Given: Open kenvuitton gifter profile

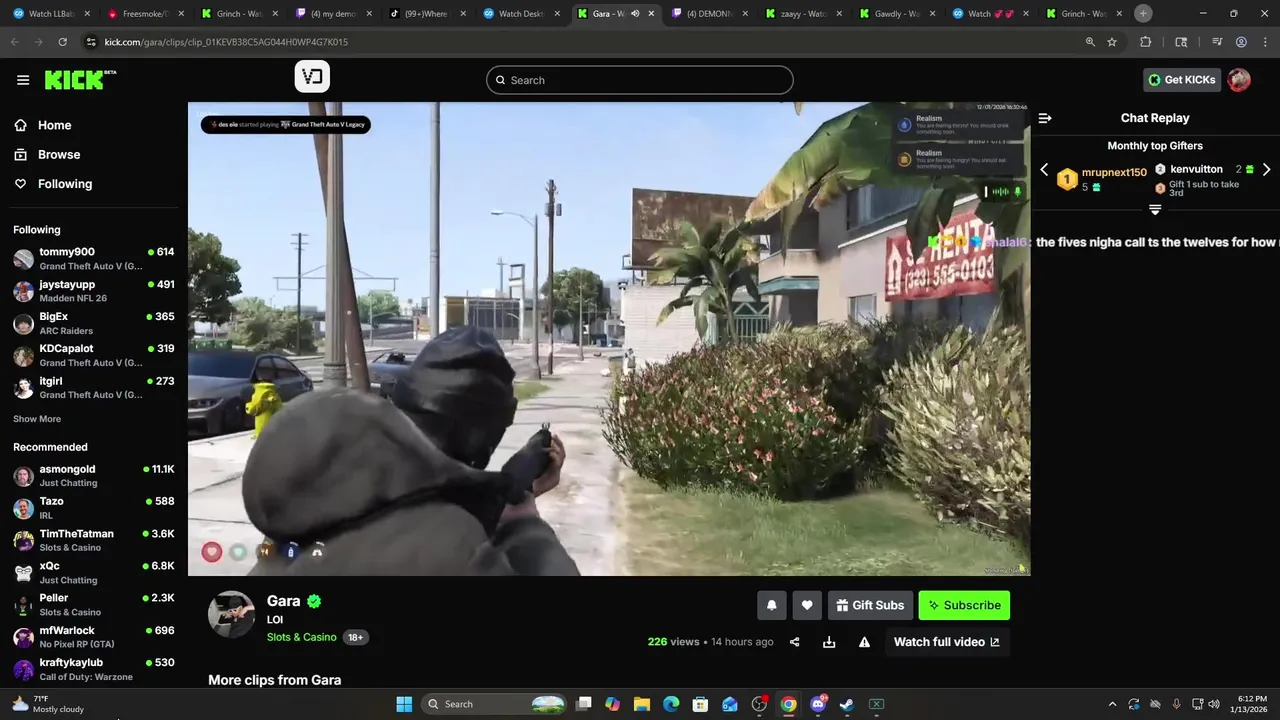Looking at the screenshot, I should pyautogui.click(x=1196, y=169).
